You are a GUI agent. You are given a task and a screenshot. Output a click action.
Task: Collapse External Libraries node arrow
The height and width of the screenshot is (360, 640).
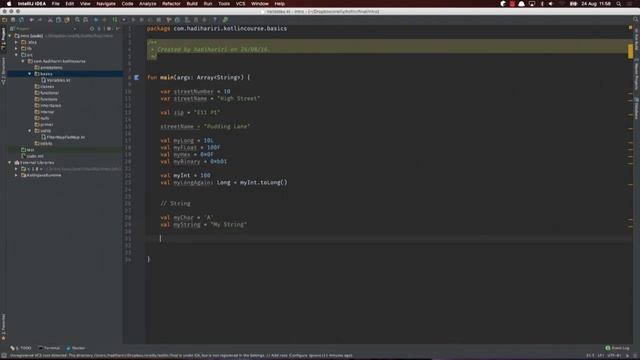point(10,162)
